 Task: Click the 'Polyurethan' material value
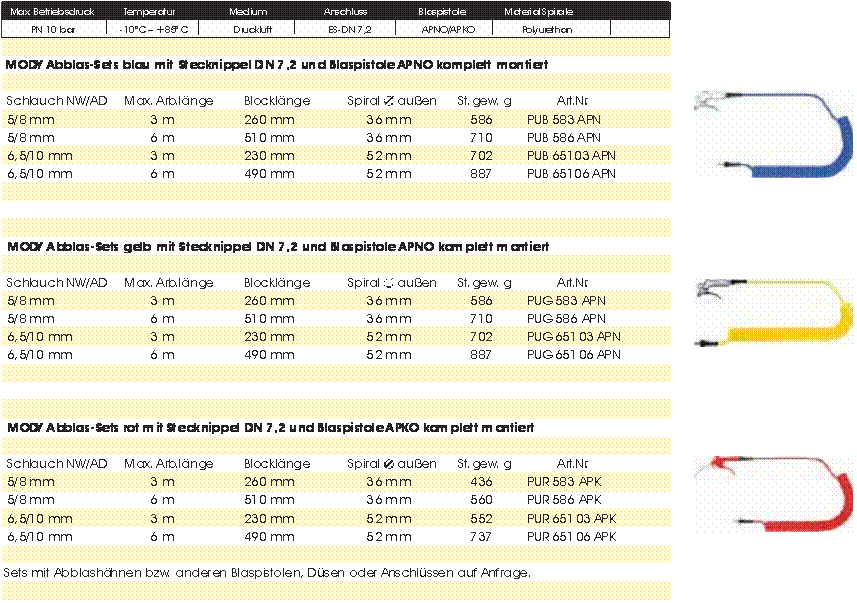tap(547, 30)
